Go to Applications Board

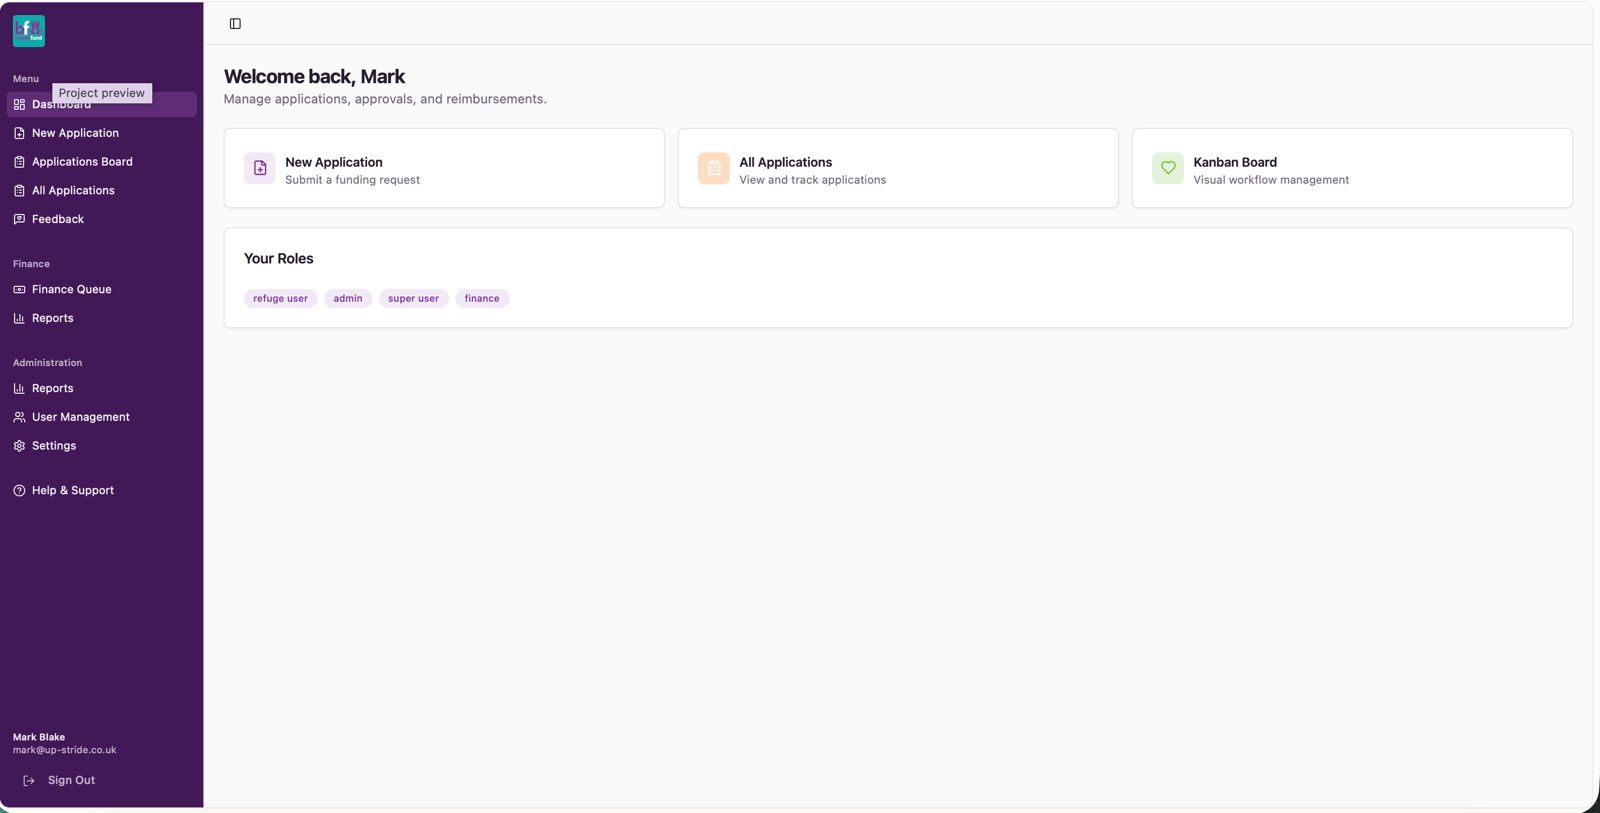tap(102, 162)
